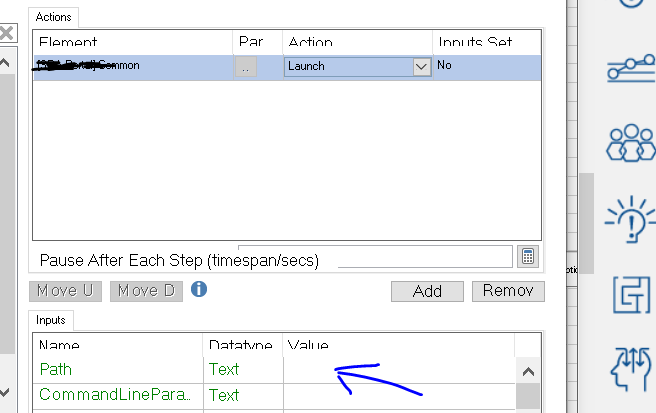Viewport: 656px width, 413px height.
Task: Click the maze icon in sidebar
Action: coord(632,295)
